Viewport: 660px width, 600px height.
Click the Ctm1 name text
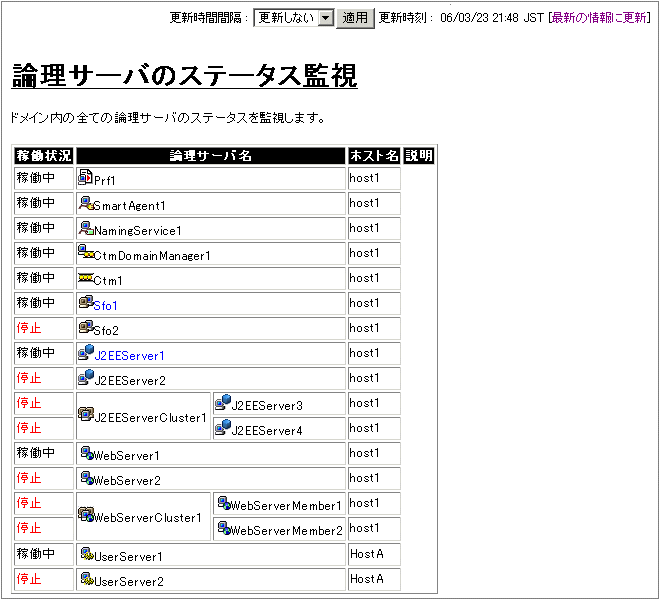point(108,281)
